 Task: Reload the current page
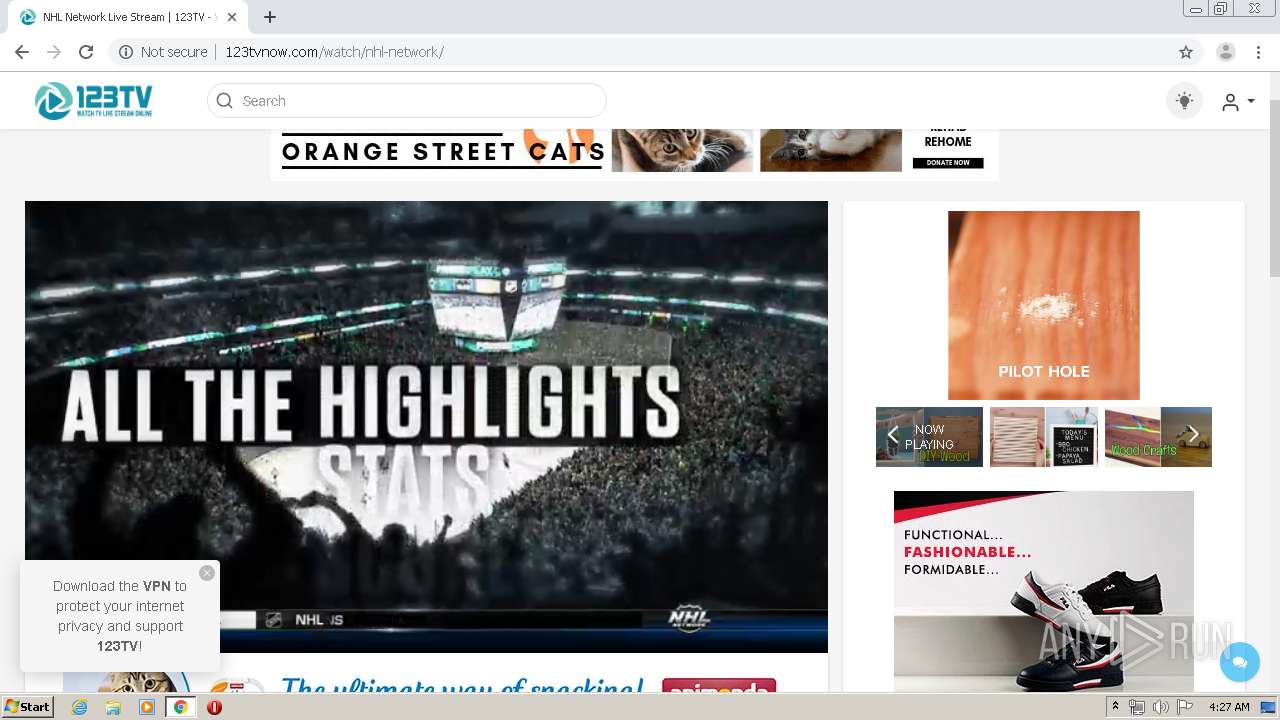tap(86, 52)
